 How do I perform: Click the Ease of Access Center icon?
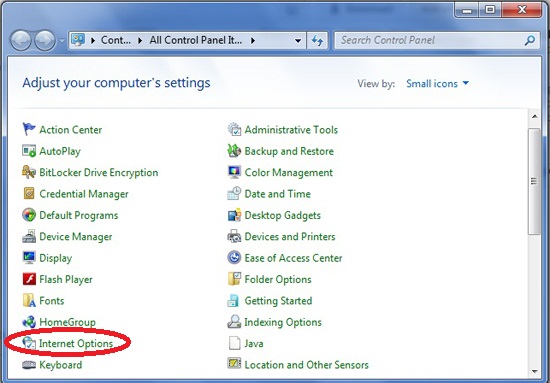pyautogui.click(x=234, y=258)
